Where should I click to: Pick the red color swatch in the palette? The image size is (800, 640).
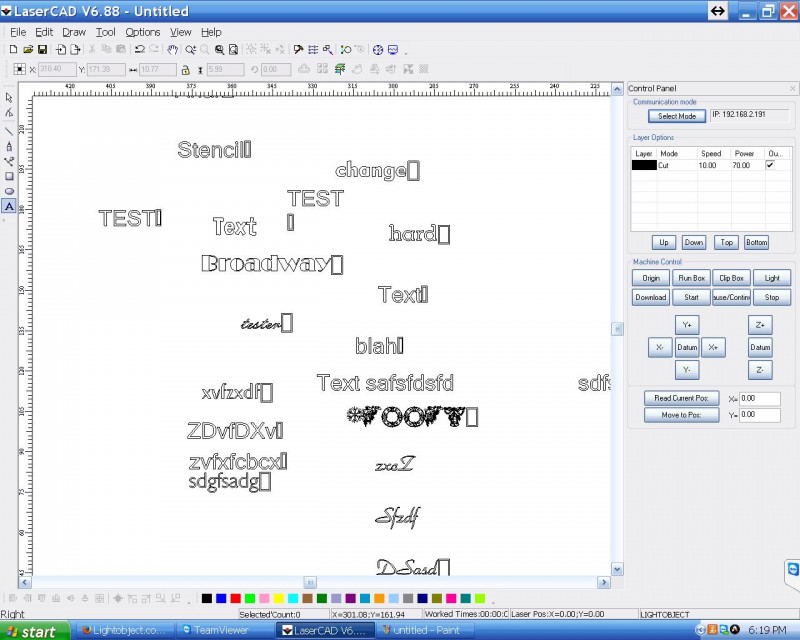235,598
